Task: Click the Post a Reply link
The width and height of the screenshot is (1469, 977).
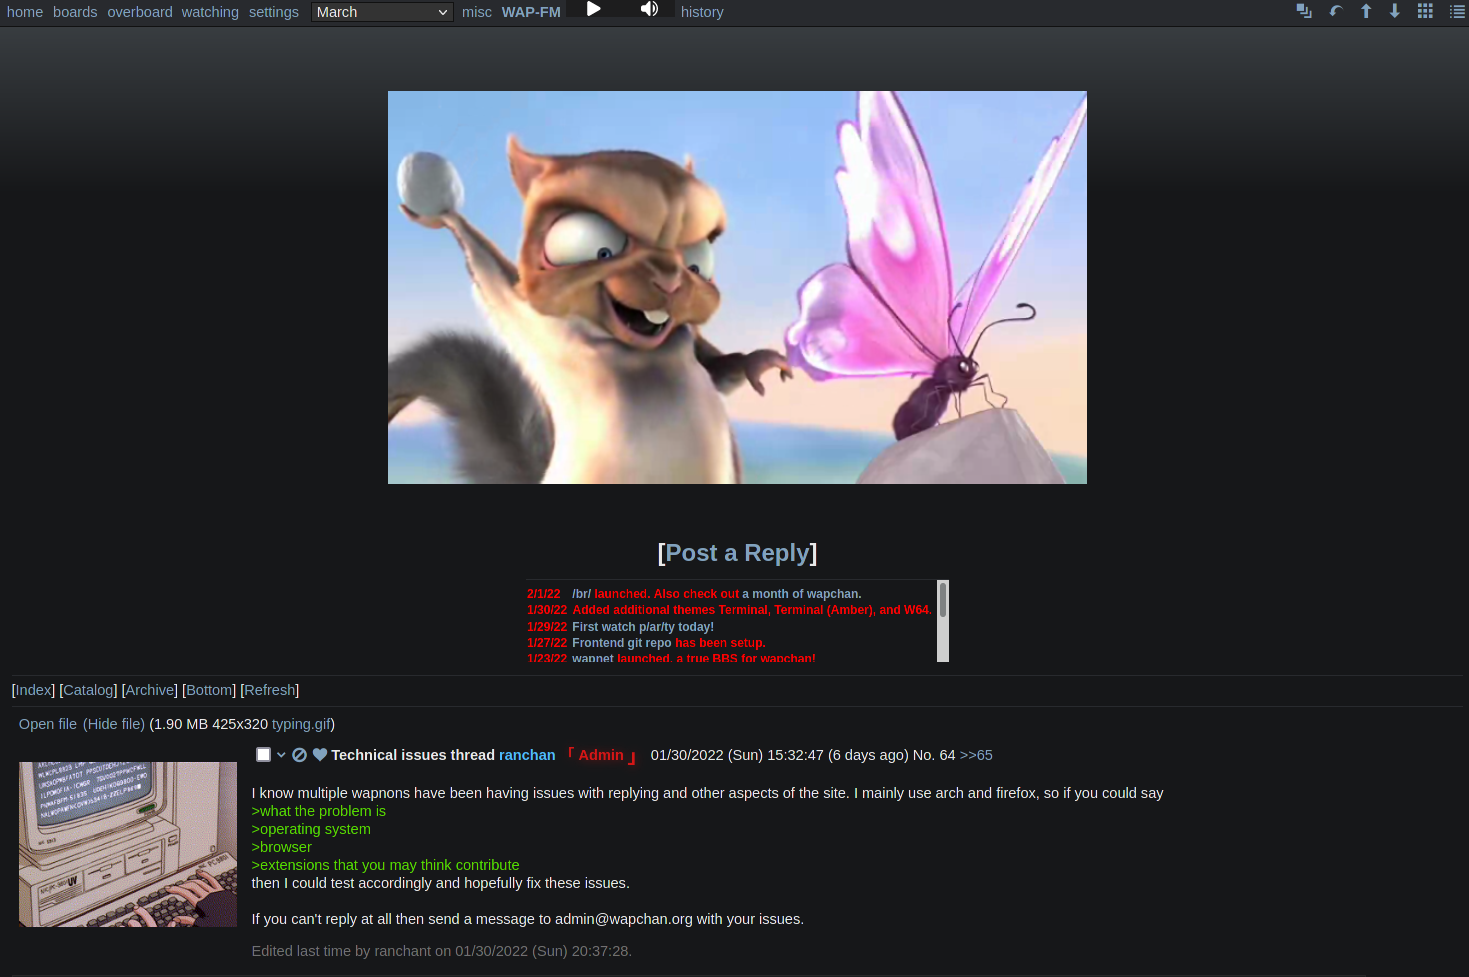Action: 737,553
